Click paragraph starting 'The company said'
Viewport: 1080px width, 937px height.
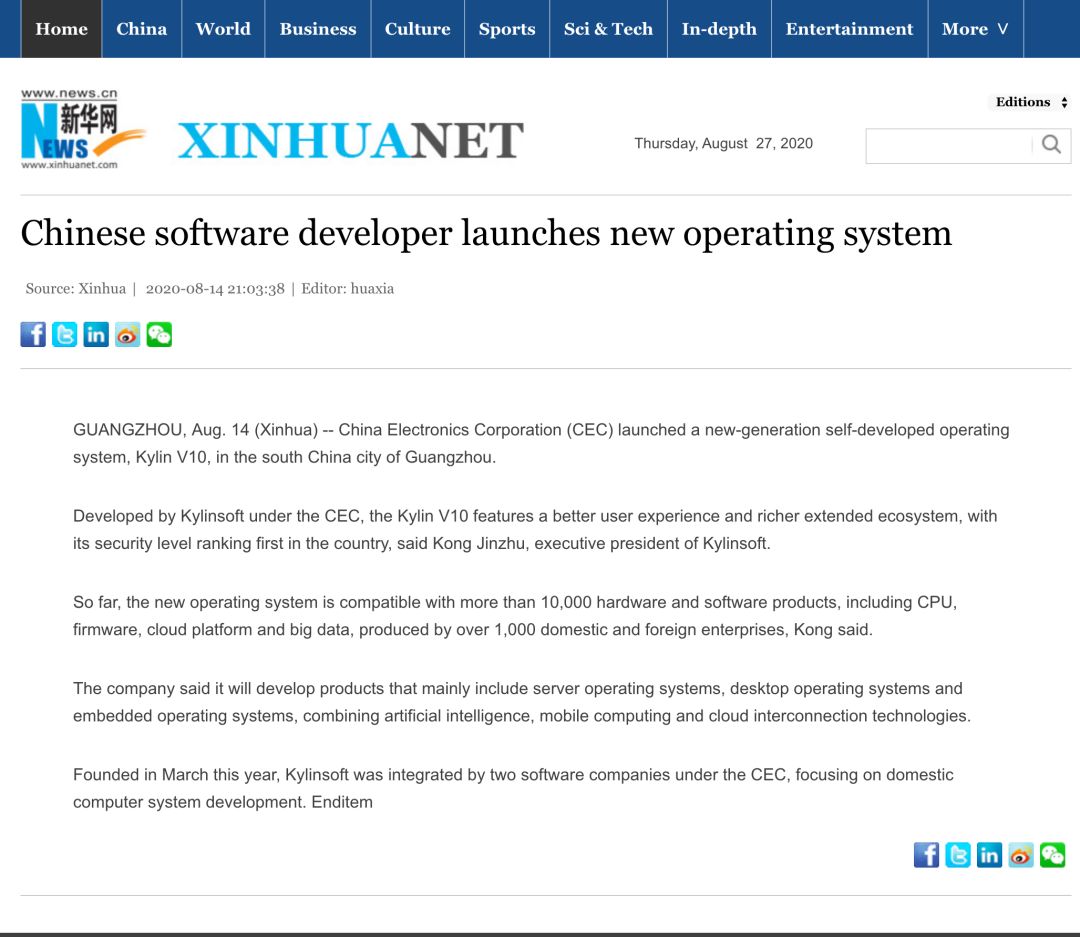[x=522, y=702]
